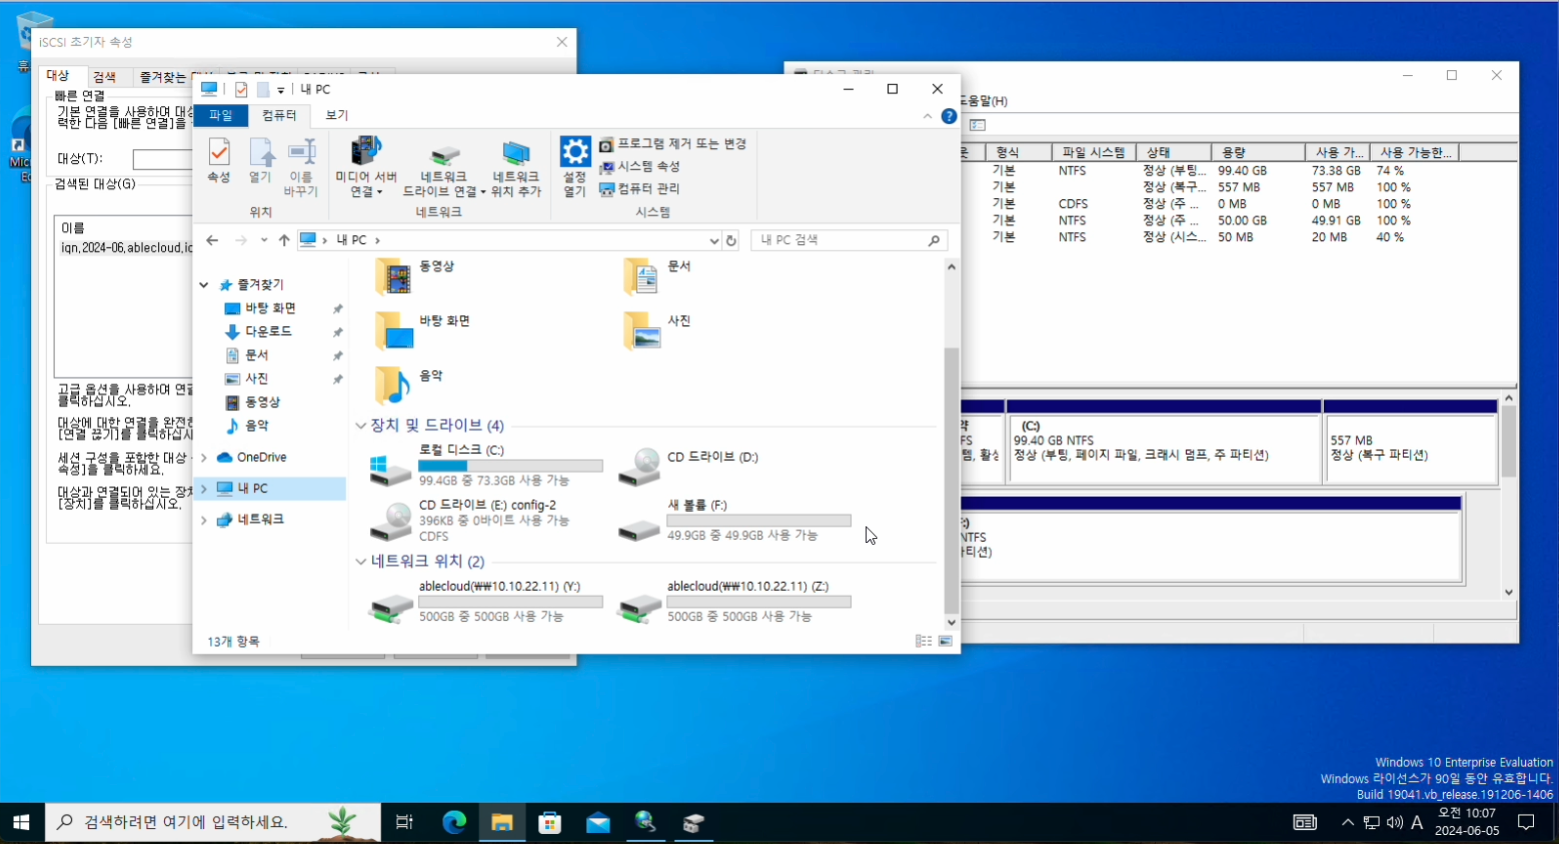The image size is (1559, 844).
Task: Launch Microsoft Edge from the taskbar
Action: point(454,822)
